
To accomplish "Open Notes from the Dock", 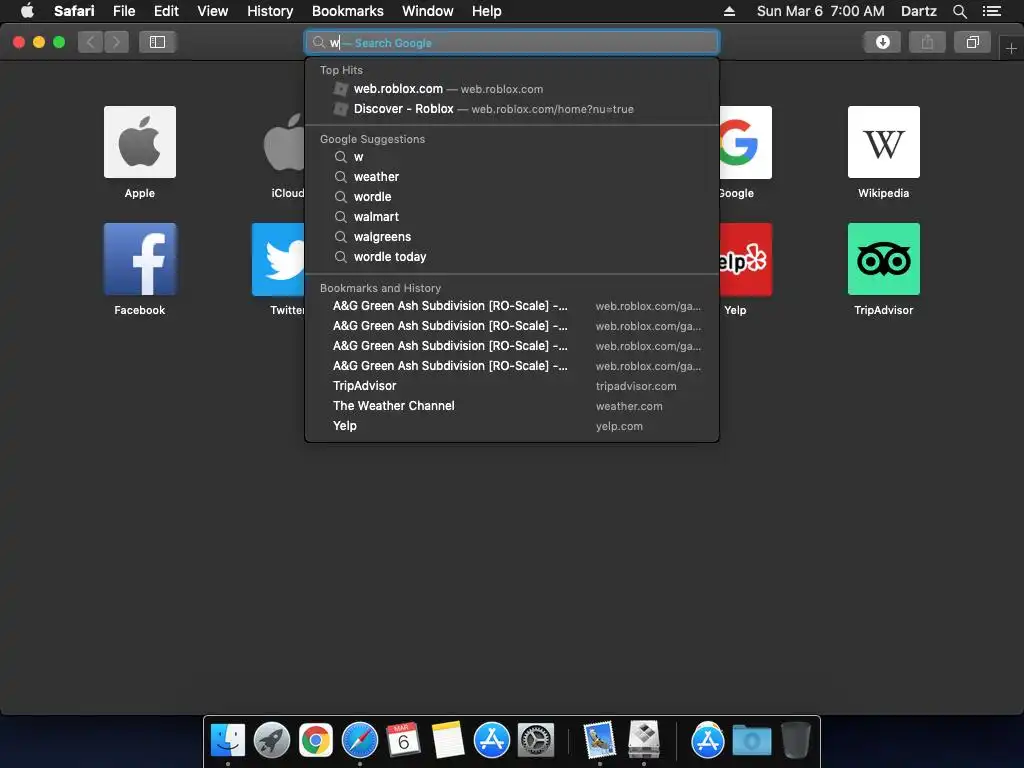I will 448,740.
